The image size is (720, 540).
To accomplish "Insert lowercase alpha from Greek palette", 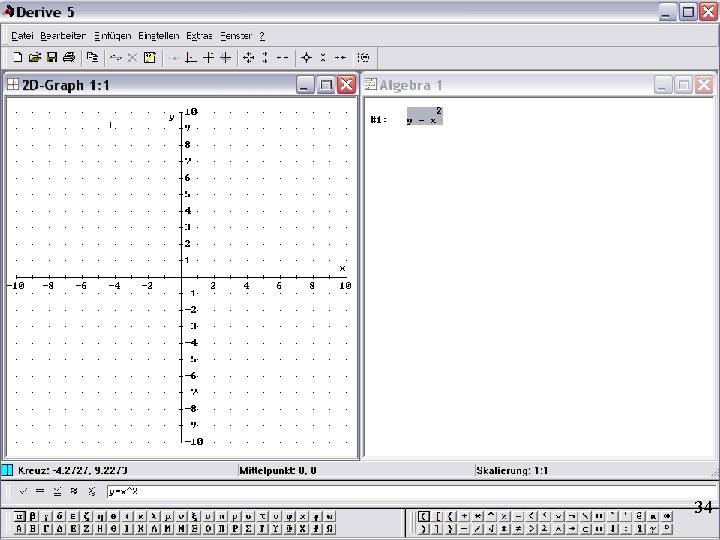I will point(19,516).
